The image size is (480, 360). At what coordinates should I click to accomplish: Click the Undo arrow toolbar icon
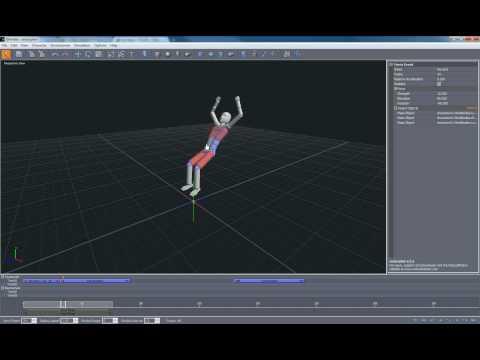click(x=55, y=54)
